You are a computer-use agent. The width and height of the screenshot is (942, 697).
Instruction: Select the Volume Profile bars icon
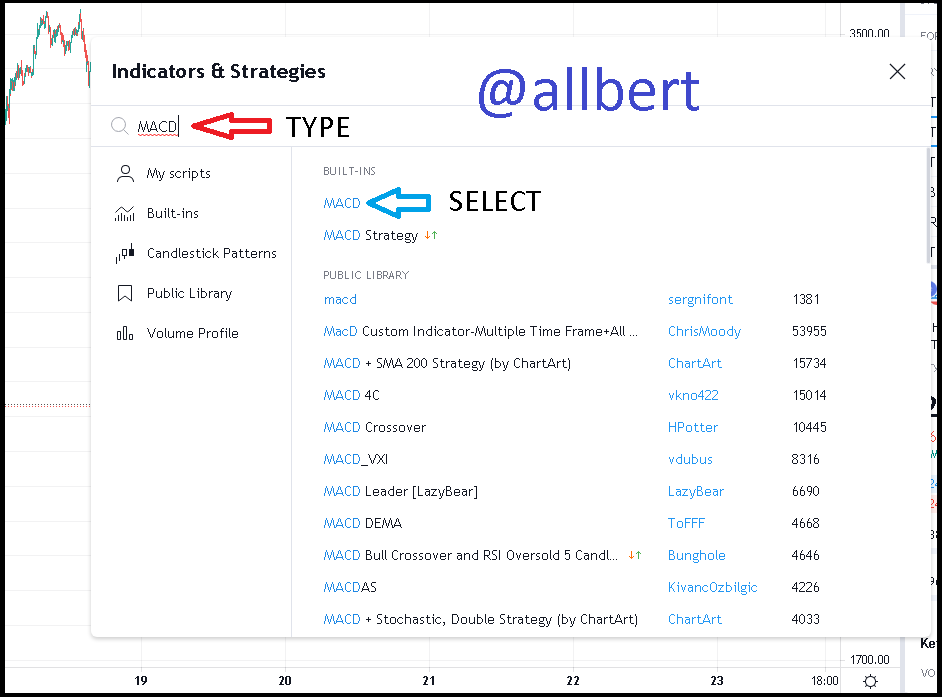[x=125, y=333]
